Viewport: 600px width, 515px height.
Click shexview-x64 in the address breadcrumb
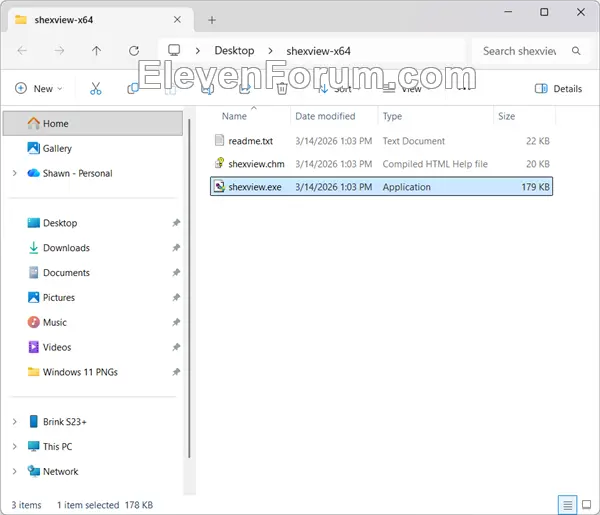318,51
